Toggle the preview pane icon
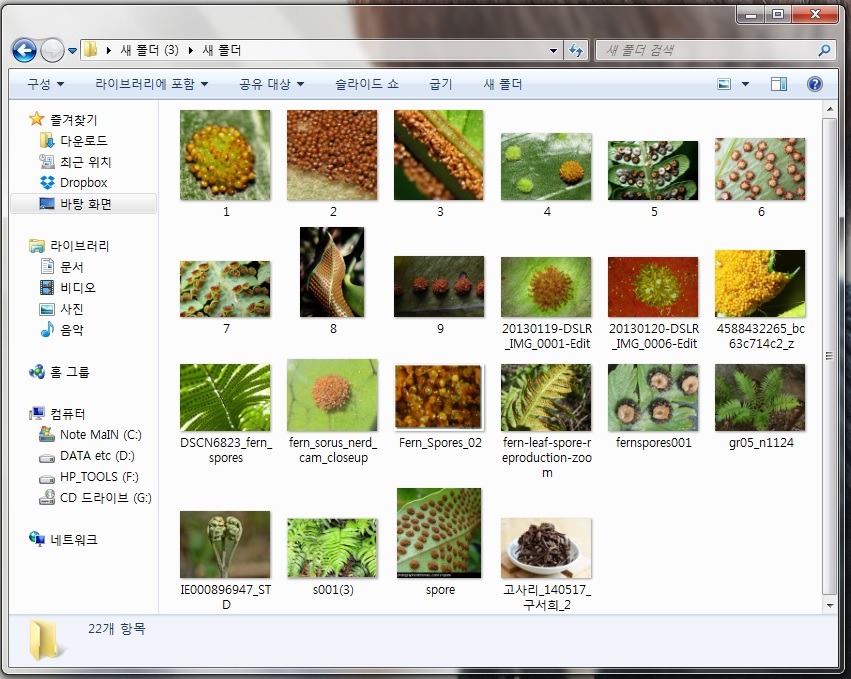This screenshot has width=851, height=679. point(778,84)
